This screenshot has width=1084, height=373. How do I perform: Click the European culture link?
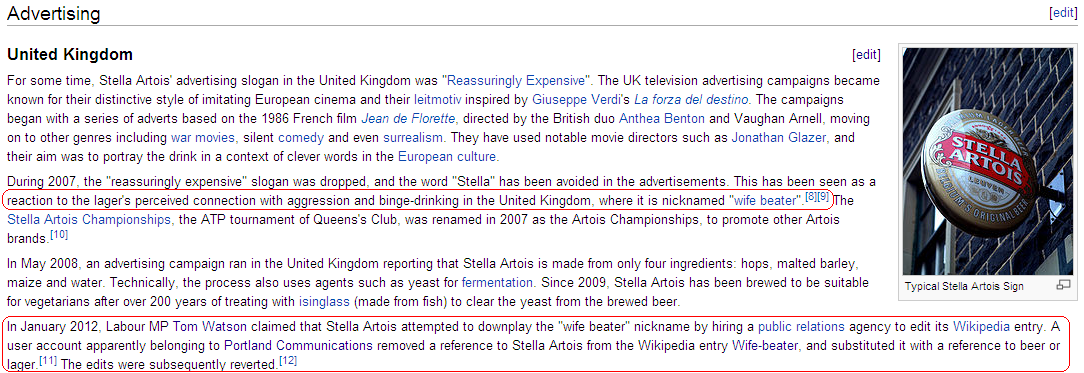[447, 156]
